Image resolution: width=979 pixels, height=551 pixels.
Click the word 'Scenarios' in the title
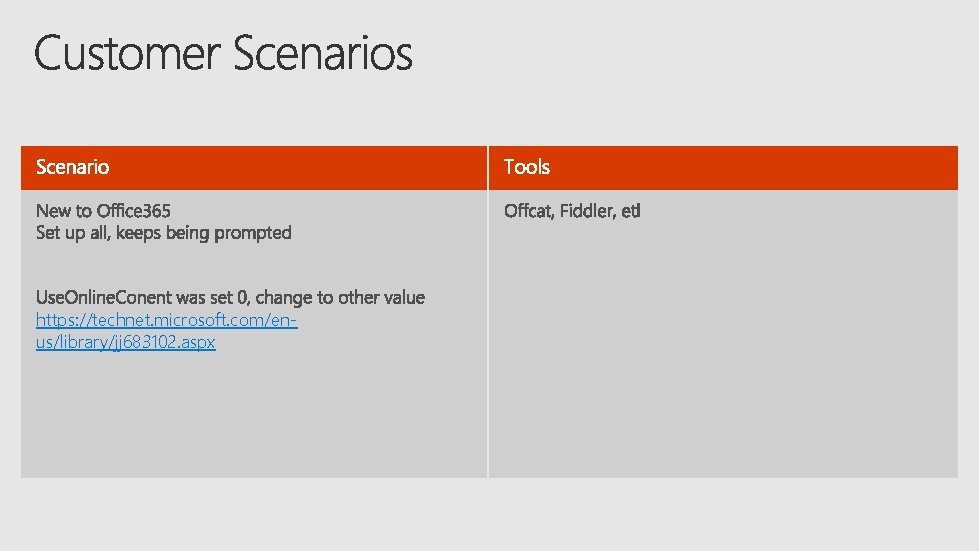[x=324, y=53]
